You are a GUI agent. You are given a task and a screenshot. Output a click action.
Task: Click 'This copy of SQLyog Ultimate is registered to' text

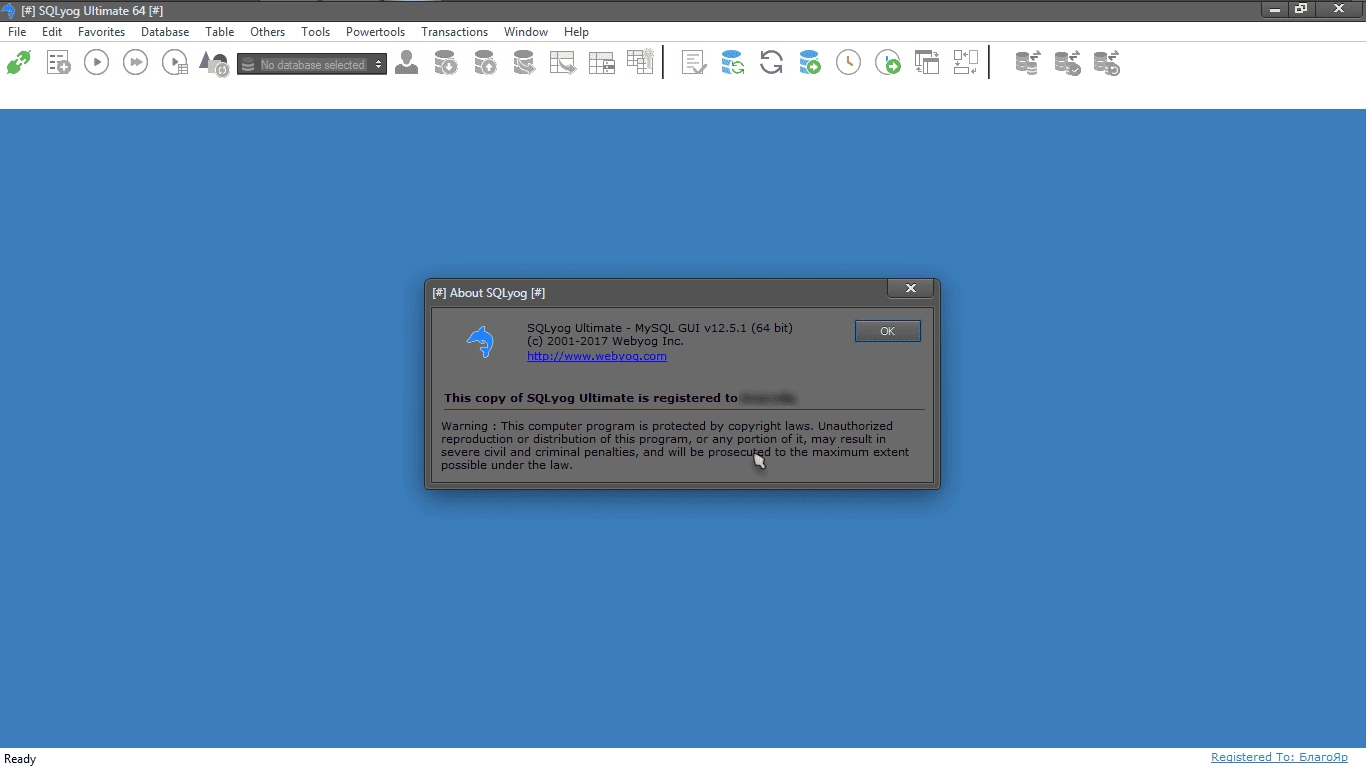(x=591, y=398)
